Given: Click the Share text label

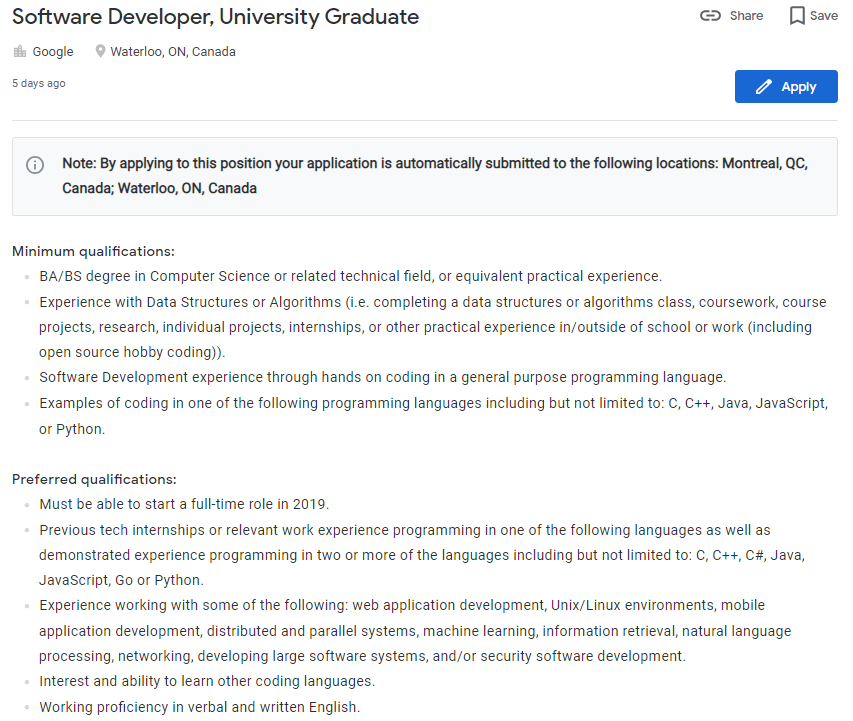Looking at the screenshot, I should tap(746, 16).
